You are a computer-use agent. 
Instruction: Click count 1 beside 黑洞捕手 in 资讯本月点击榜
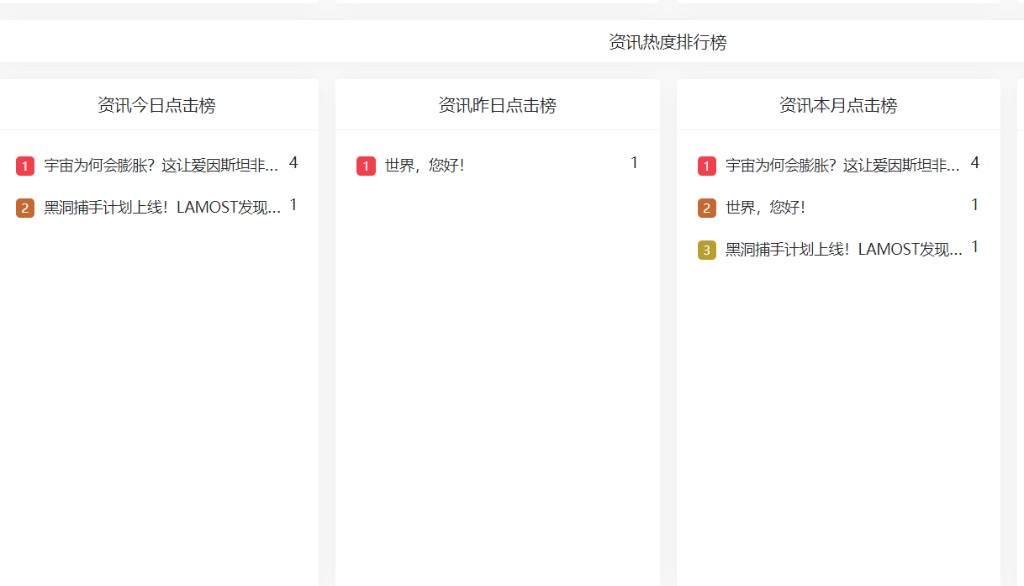(975, 247)
